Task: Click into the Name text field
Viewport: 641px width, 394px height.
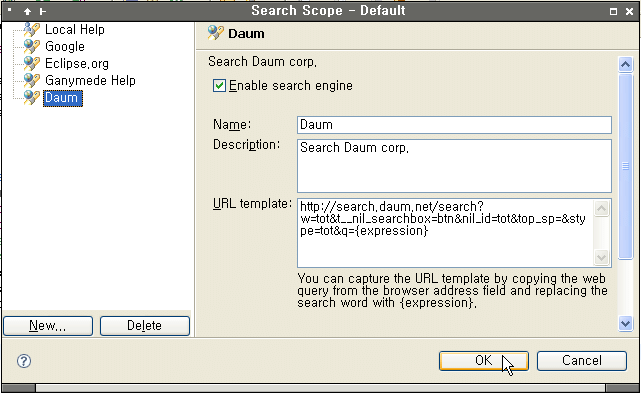Action: [454, 125]
